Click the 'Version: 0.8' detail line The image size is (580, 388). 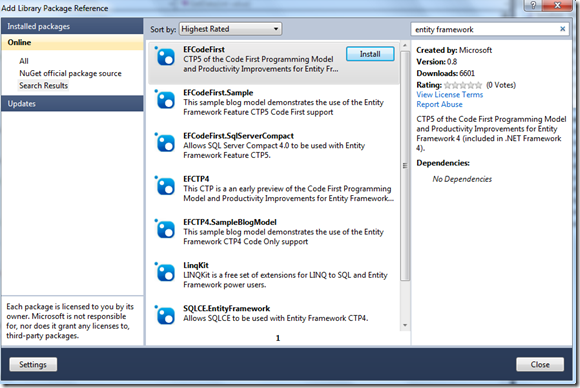pos(436,62)
